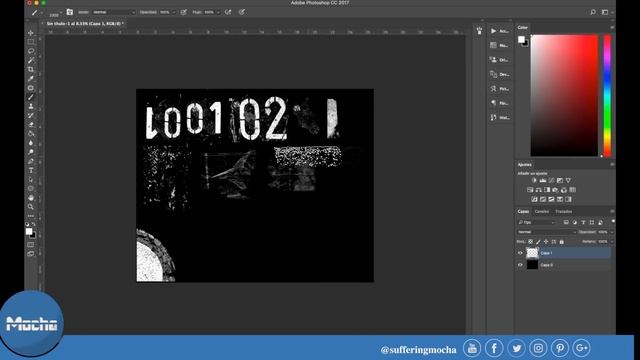Viewport: 640px width, 360px height.
Task: Select the Type tool
Action: tap(31, 171)
